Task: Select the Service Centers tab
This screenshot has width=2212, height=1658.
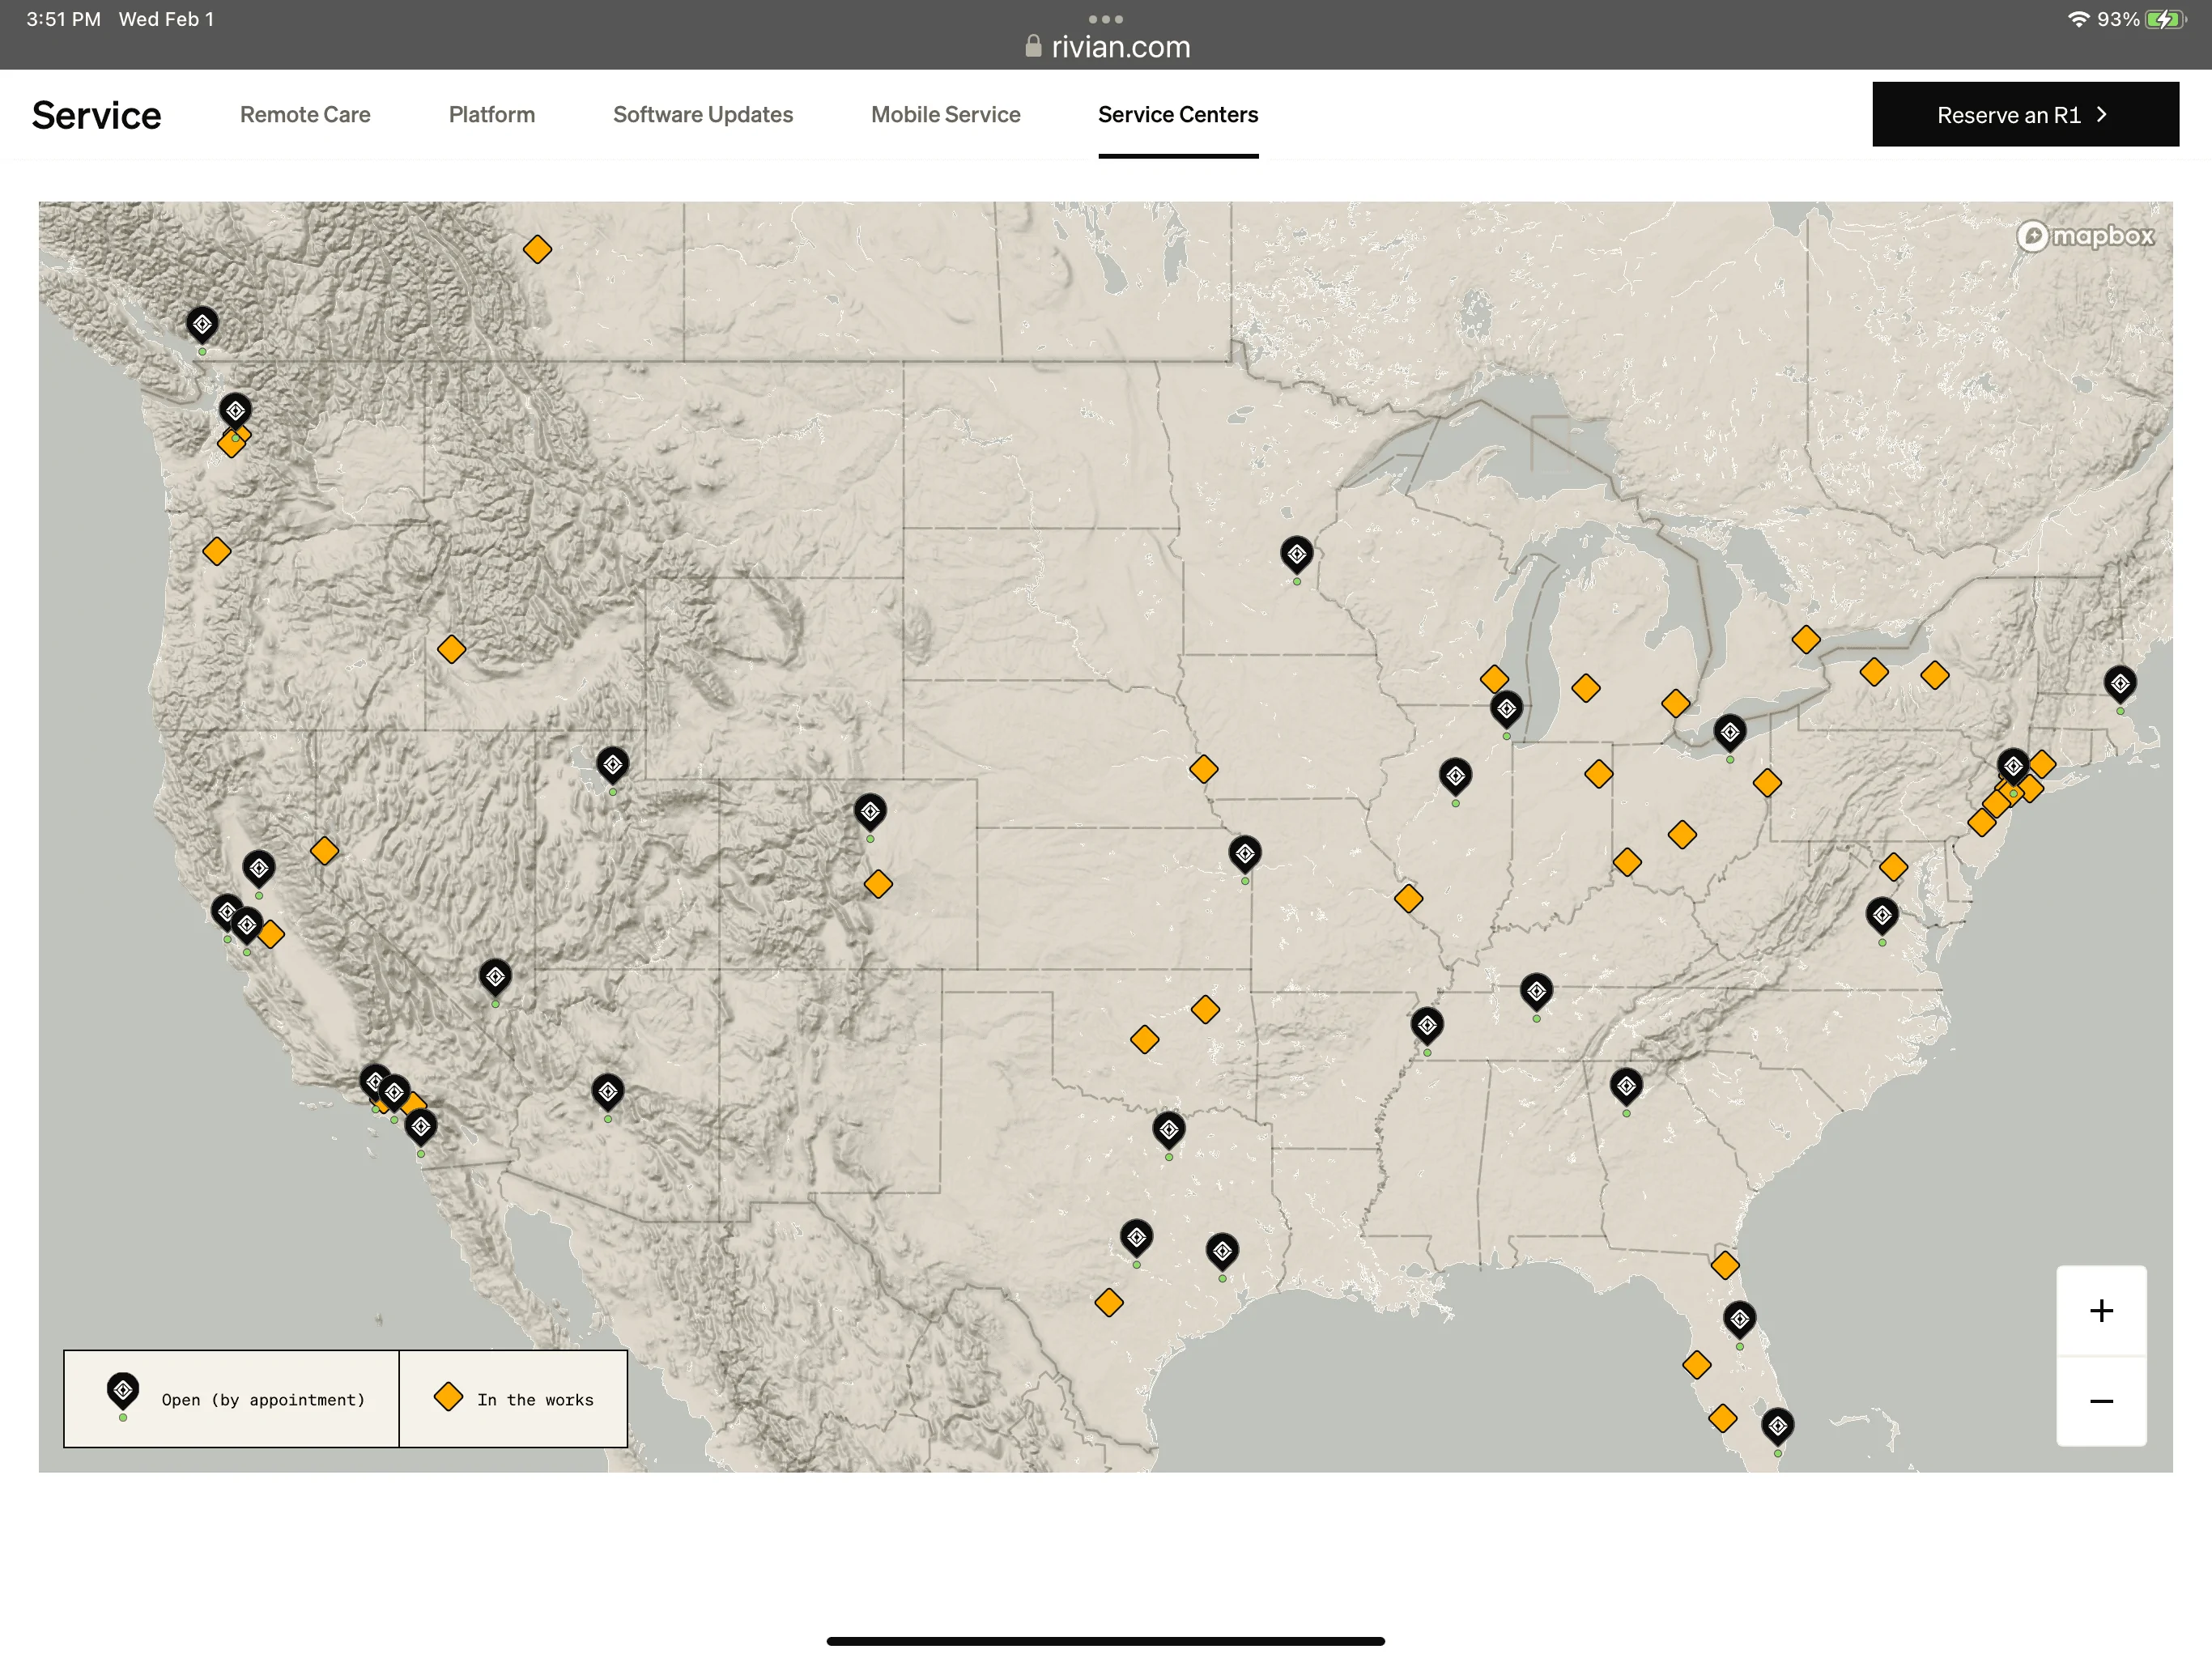Action: [1177, 114]
